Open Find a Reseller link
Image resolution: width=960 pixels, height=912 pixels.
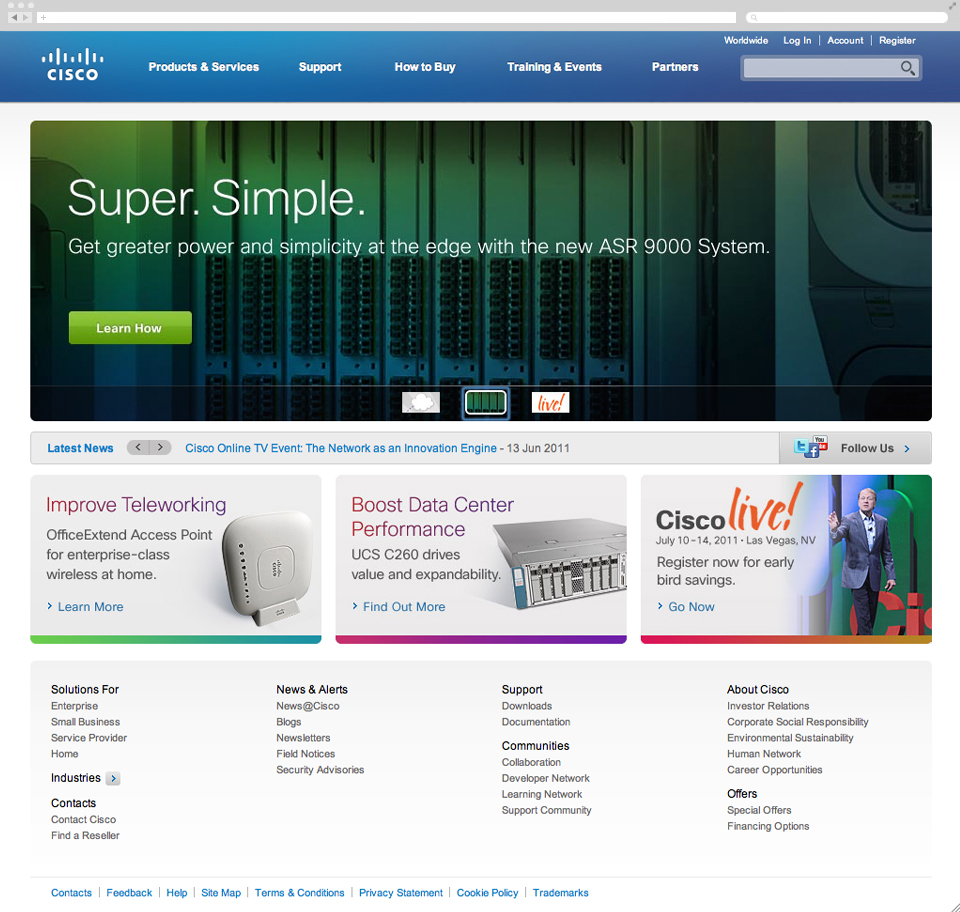click(x=85, y=835)
